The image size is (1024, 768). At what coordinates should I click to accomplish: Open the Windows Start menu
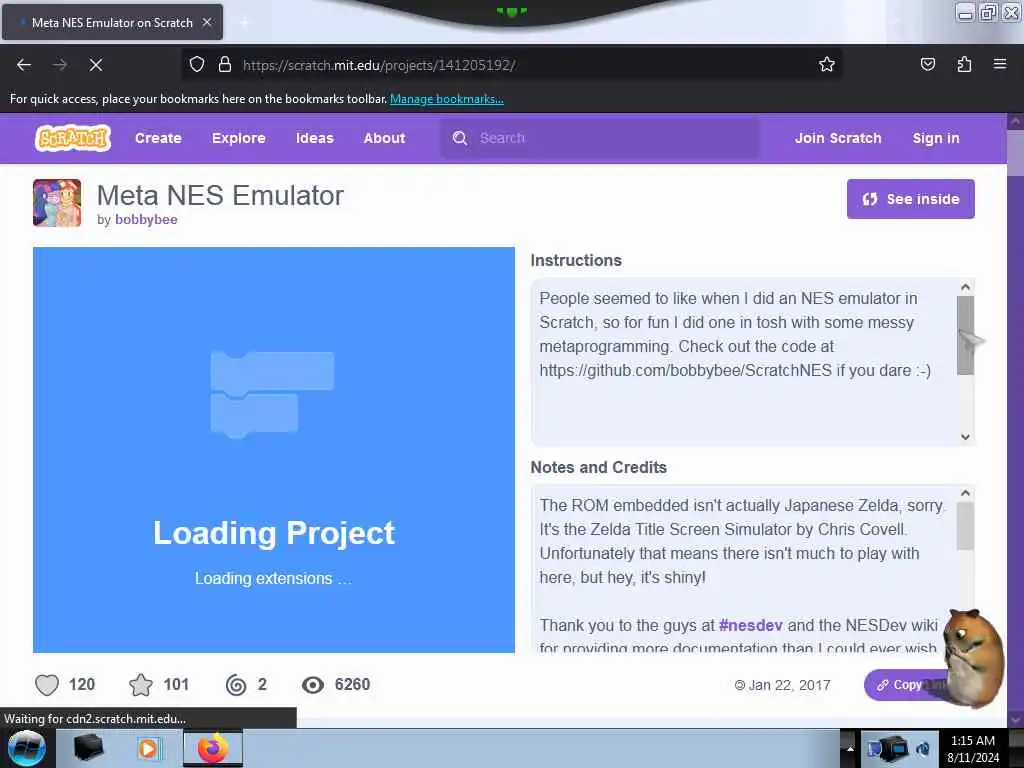pyautogui.click(x=26, y=748)
